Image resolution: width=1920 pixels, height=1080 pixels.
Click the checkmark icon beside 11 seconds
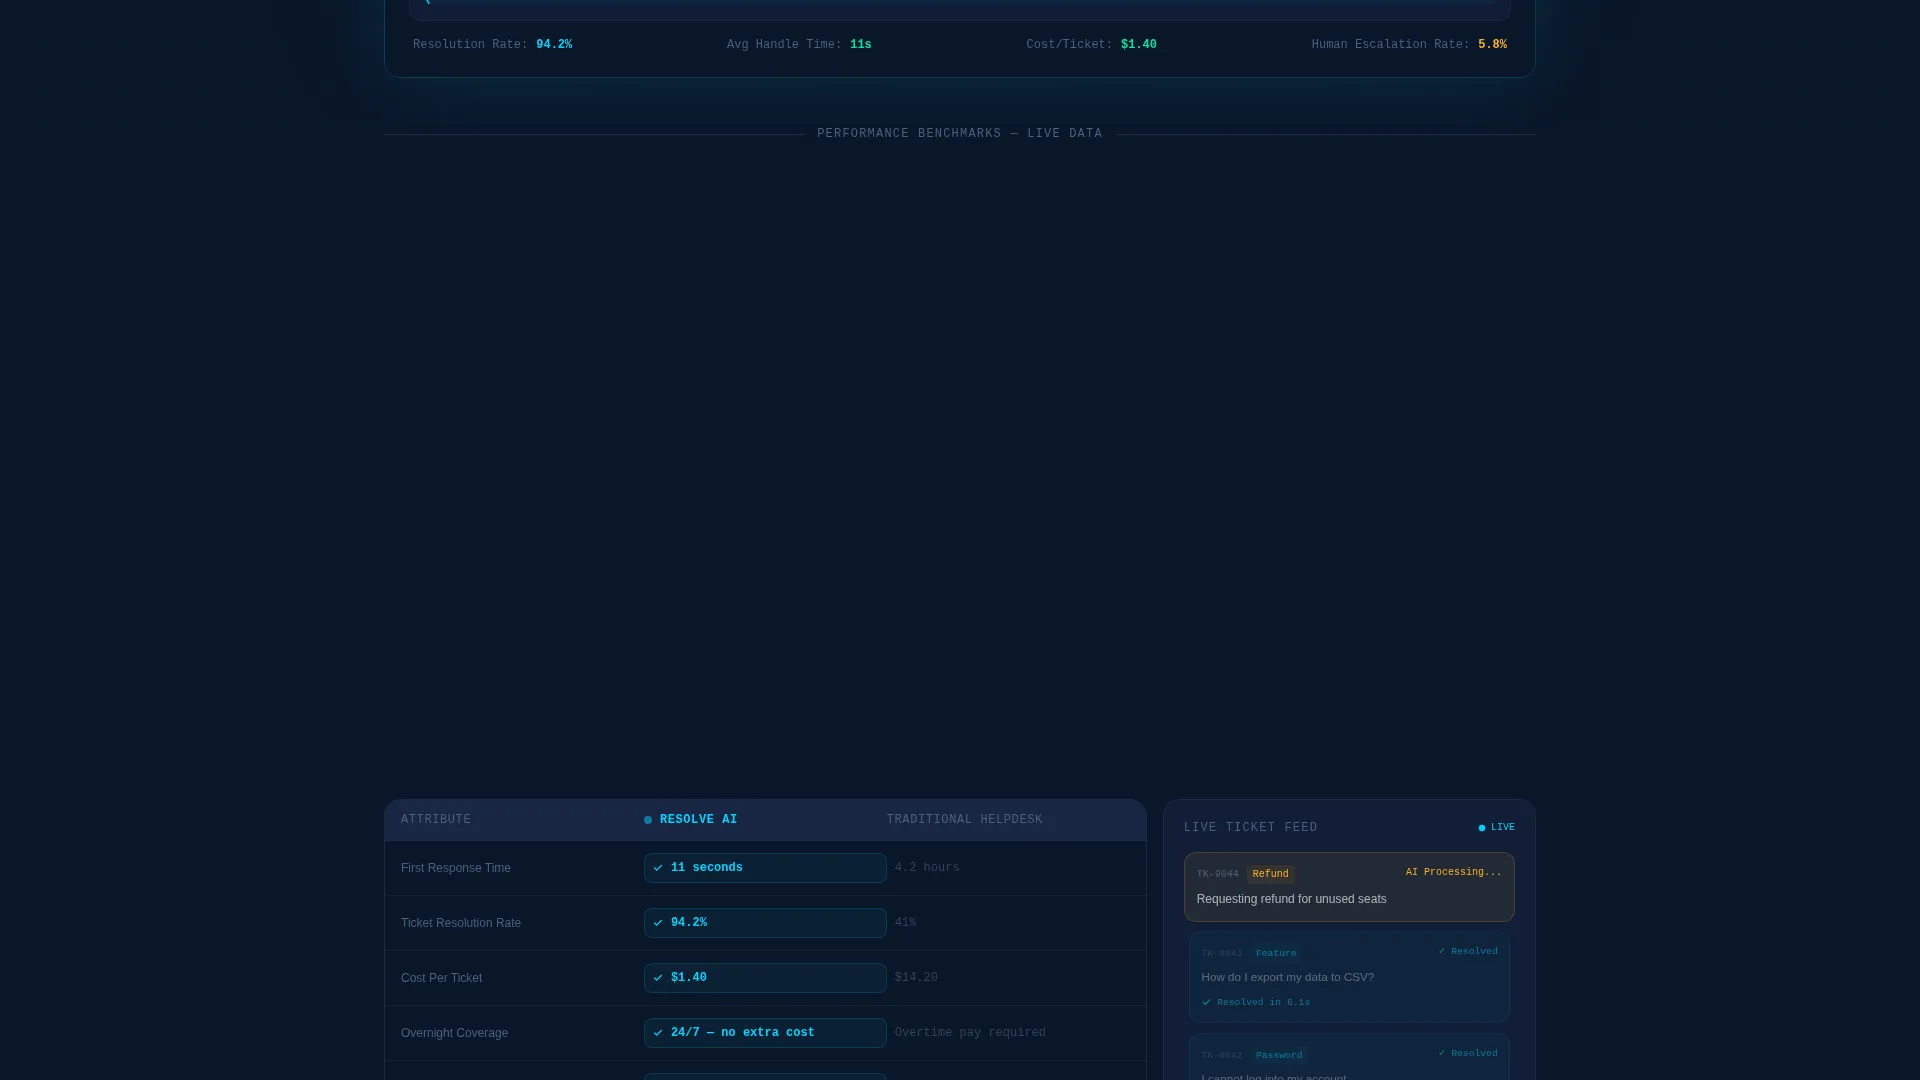coord(658,868)
